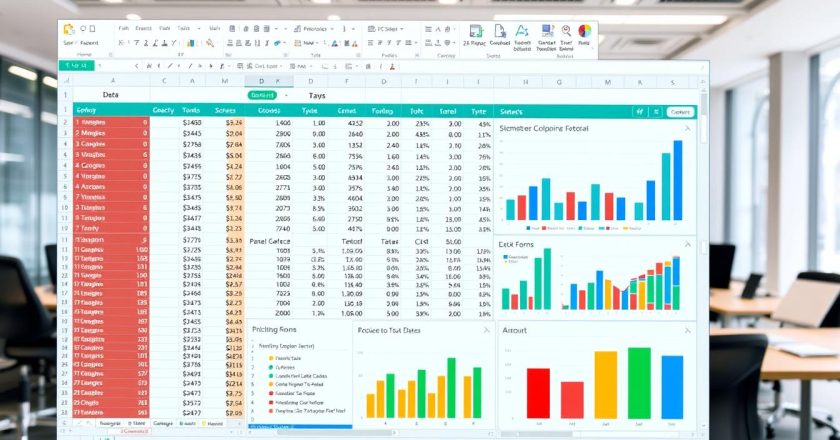Expand the chevron on the bar chart panel
This screenshot has height=440, width=840.
click(x=487, y=329)
